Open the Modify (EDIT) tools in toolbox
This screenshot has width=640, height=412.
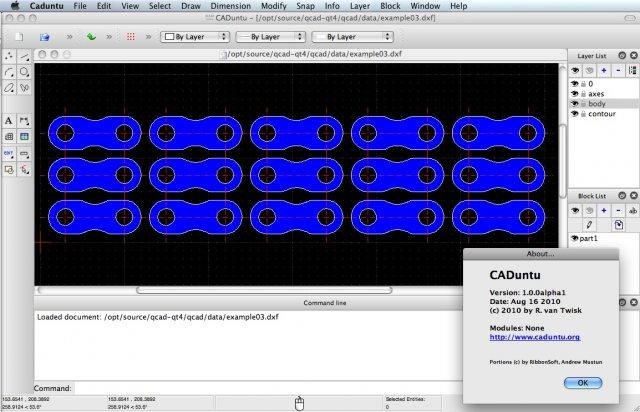tap(9, 154)
